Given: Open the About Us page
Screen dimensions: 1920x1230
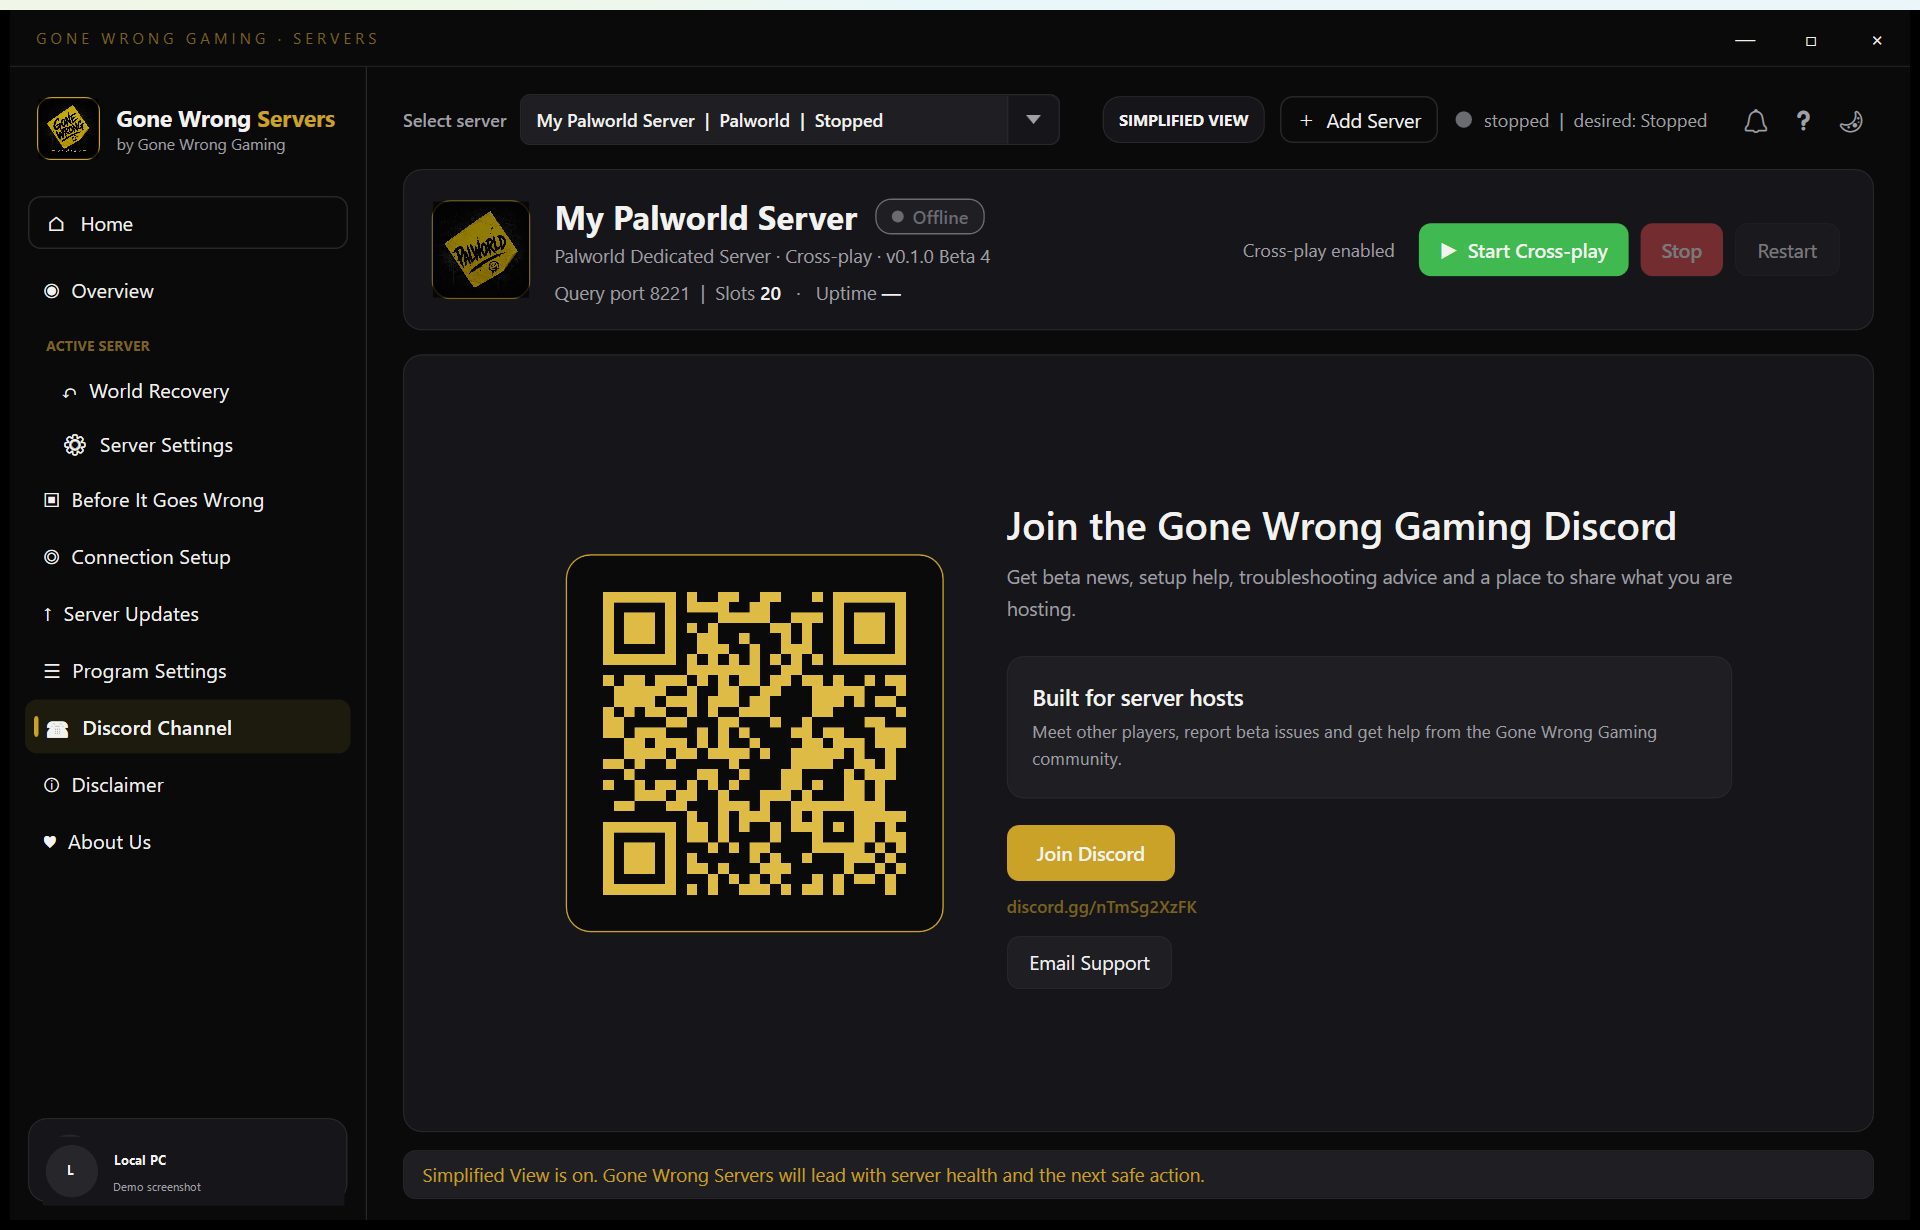Looking at the screenshot, I should [x=188, y=842].
